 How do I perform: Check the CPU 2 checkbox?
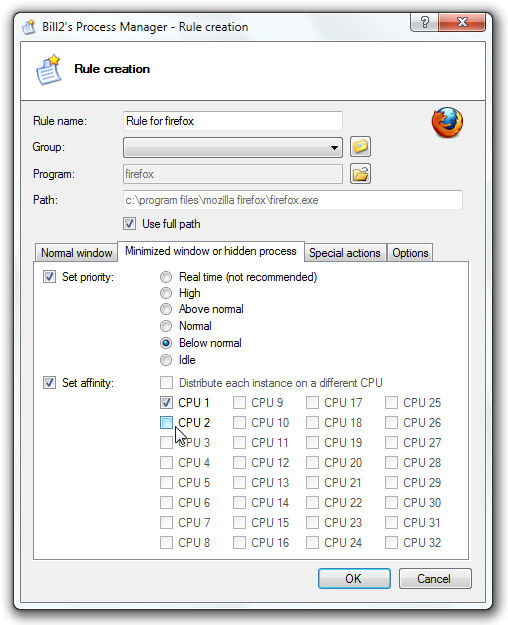(x=166, y=423)
